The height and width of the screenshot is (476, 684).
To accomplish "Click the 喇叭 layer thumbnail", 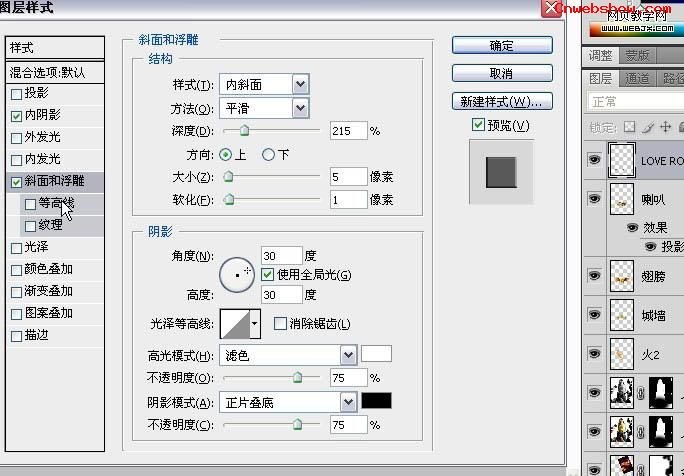I will pyautogui.click(x=624, y=199).
